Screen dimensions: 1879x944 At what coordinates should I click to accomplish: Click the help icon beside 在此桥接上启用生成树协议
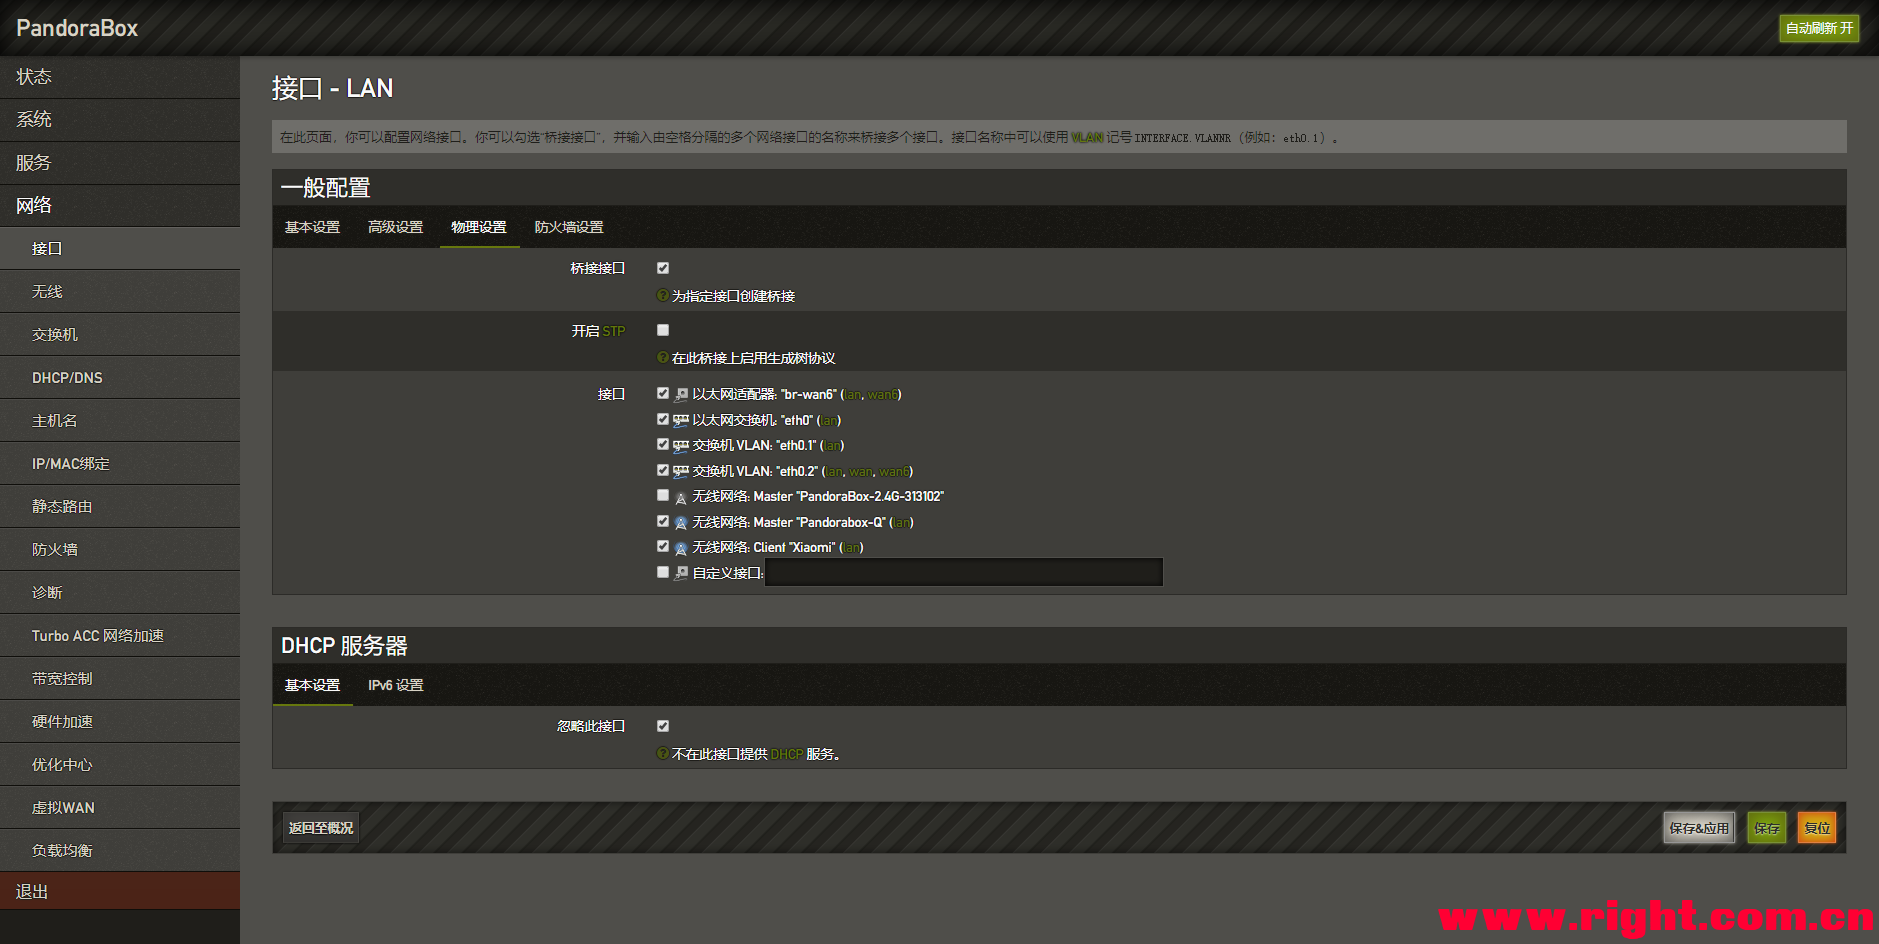(x=662, y=357)
